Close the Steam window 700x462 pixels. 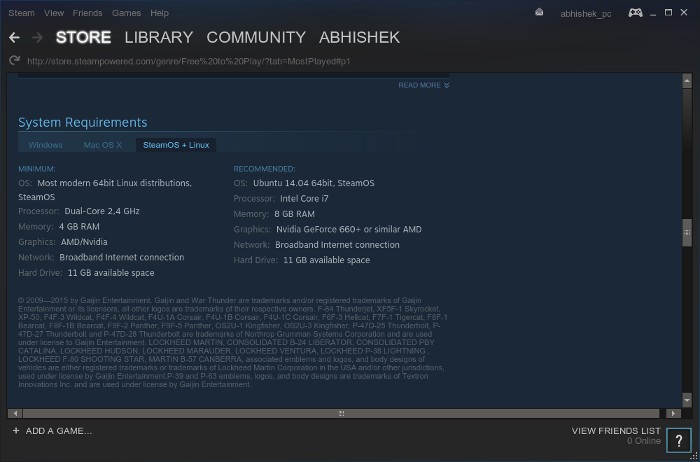684,12
